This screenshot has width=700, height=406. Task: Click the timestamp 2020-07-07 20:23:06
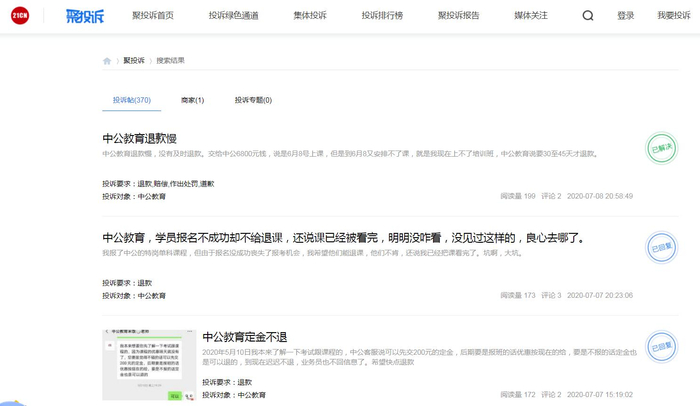[600, 295]
